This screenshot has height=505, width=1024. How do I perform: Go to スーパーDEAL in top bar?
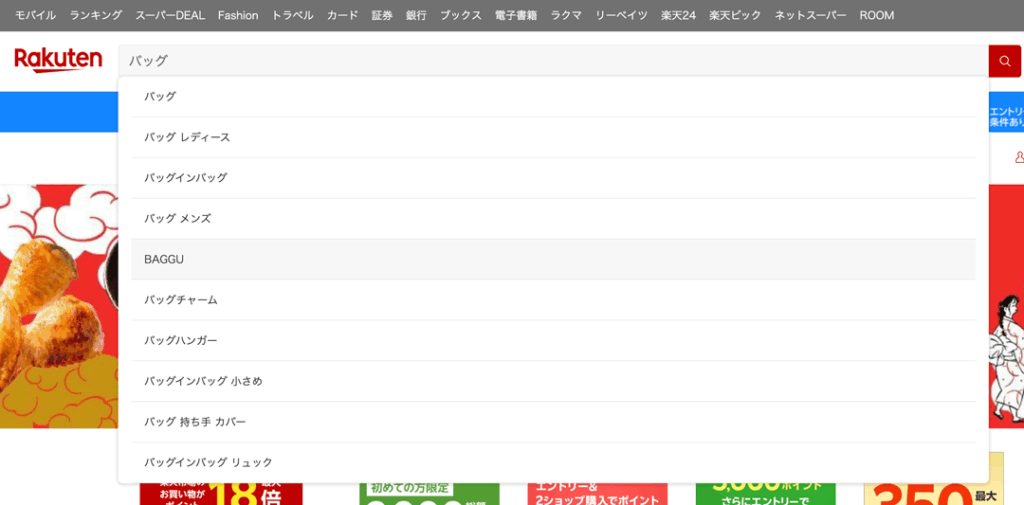(170, 15)
